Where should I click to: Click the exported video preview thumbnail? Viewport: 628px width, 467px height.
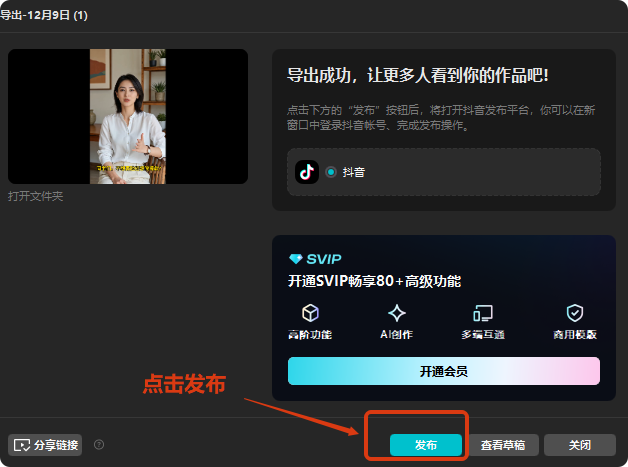[128, 117]
